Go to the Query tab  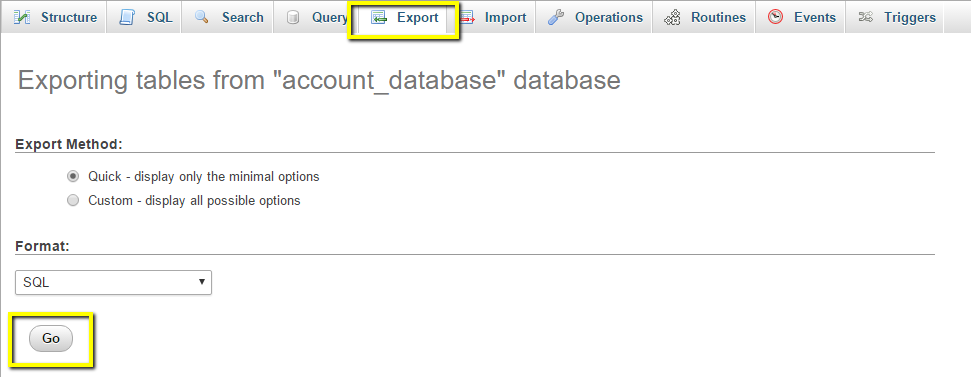[316, 17]
